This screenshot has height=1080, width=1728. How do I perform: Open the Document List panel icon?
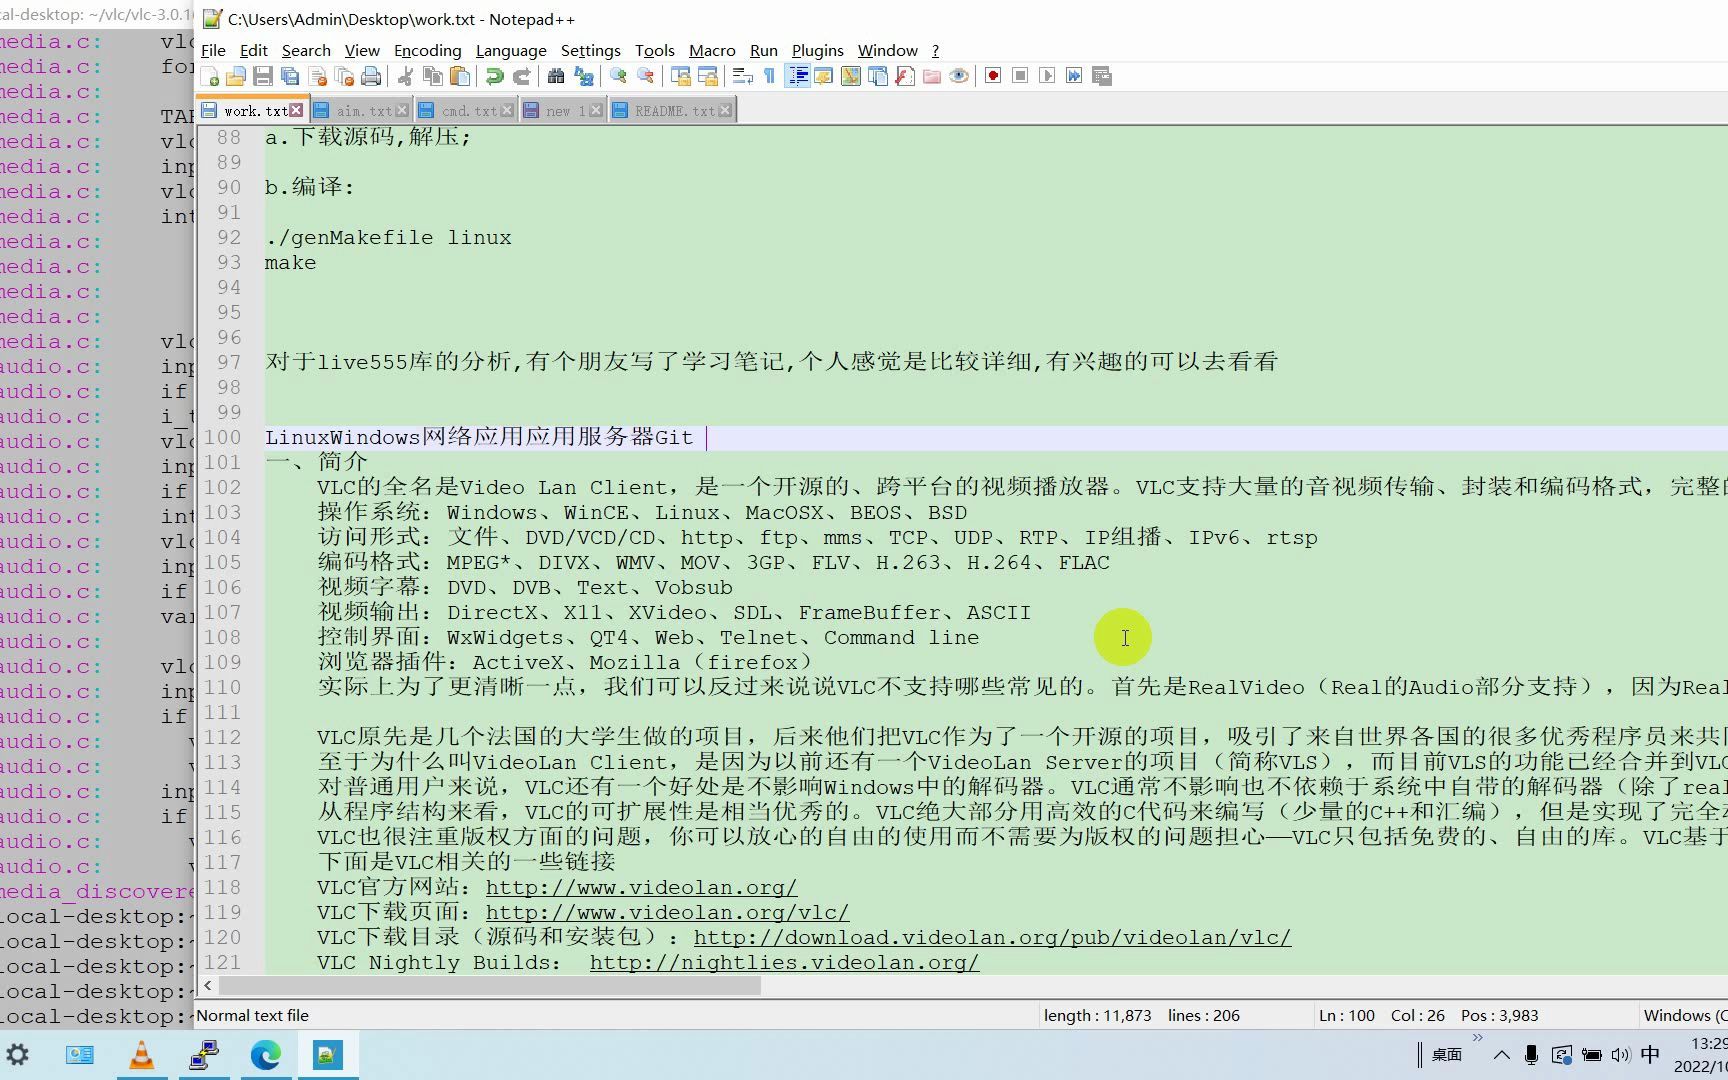pyautogui.click(x=878, y=77)
